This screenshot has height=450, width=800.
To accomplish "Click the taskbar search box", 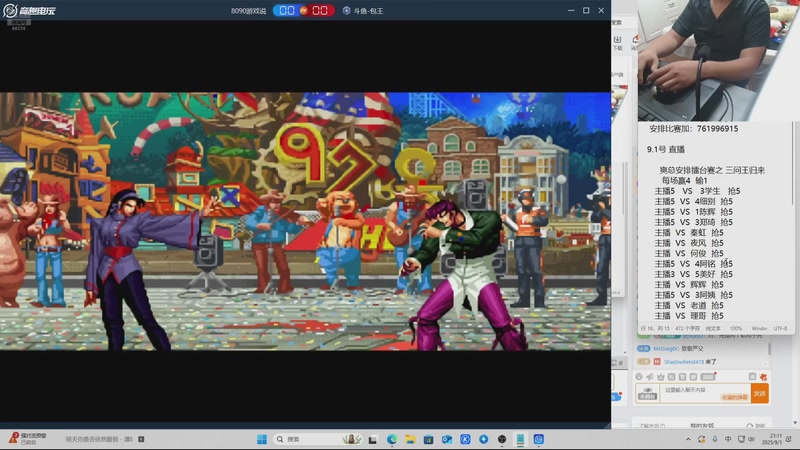I will [319, 439].
